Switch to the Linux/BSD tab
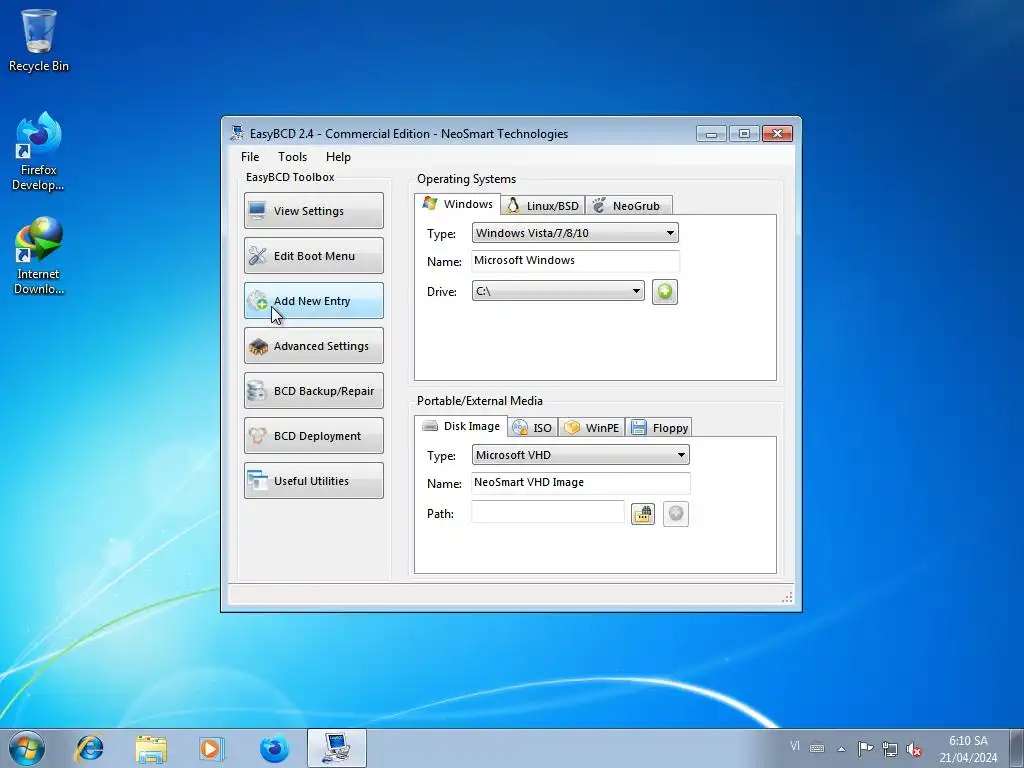The image size is (1024, 768). click(x=543, y=206)
